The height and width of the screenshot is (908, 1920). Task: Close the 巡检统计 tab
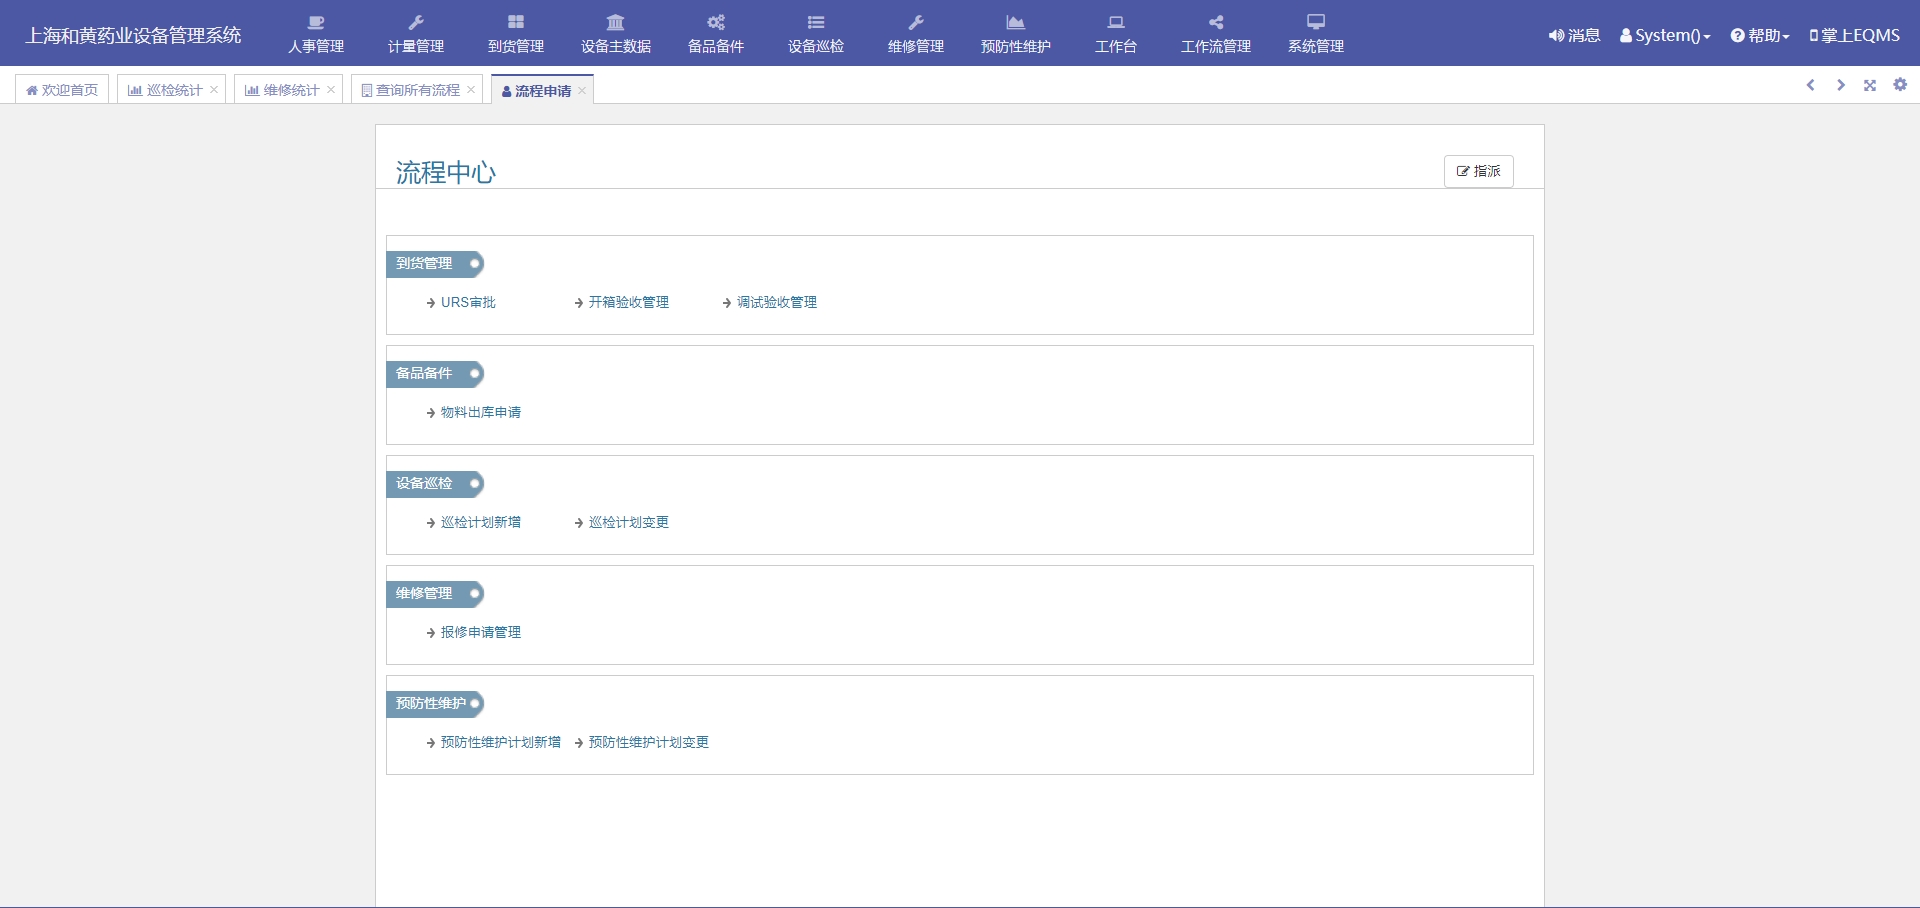pyautogui.click(x=214, y=90)
